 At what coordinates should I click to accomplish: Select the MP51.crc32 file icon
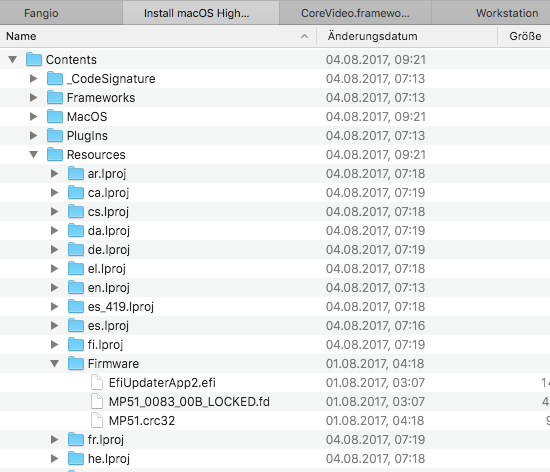pos(97,420)
